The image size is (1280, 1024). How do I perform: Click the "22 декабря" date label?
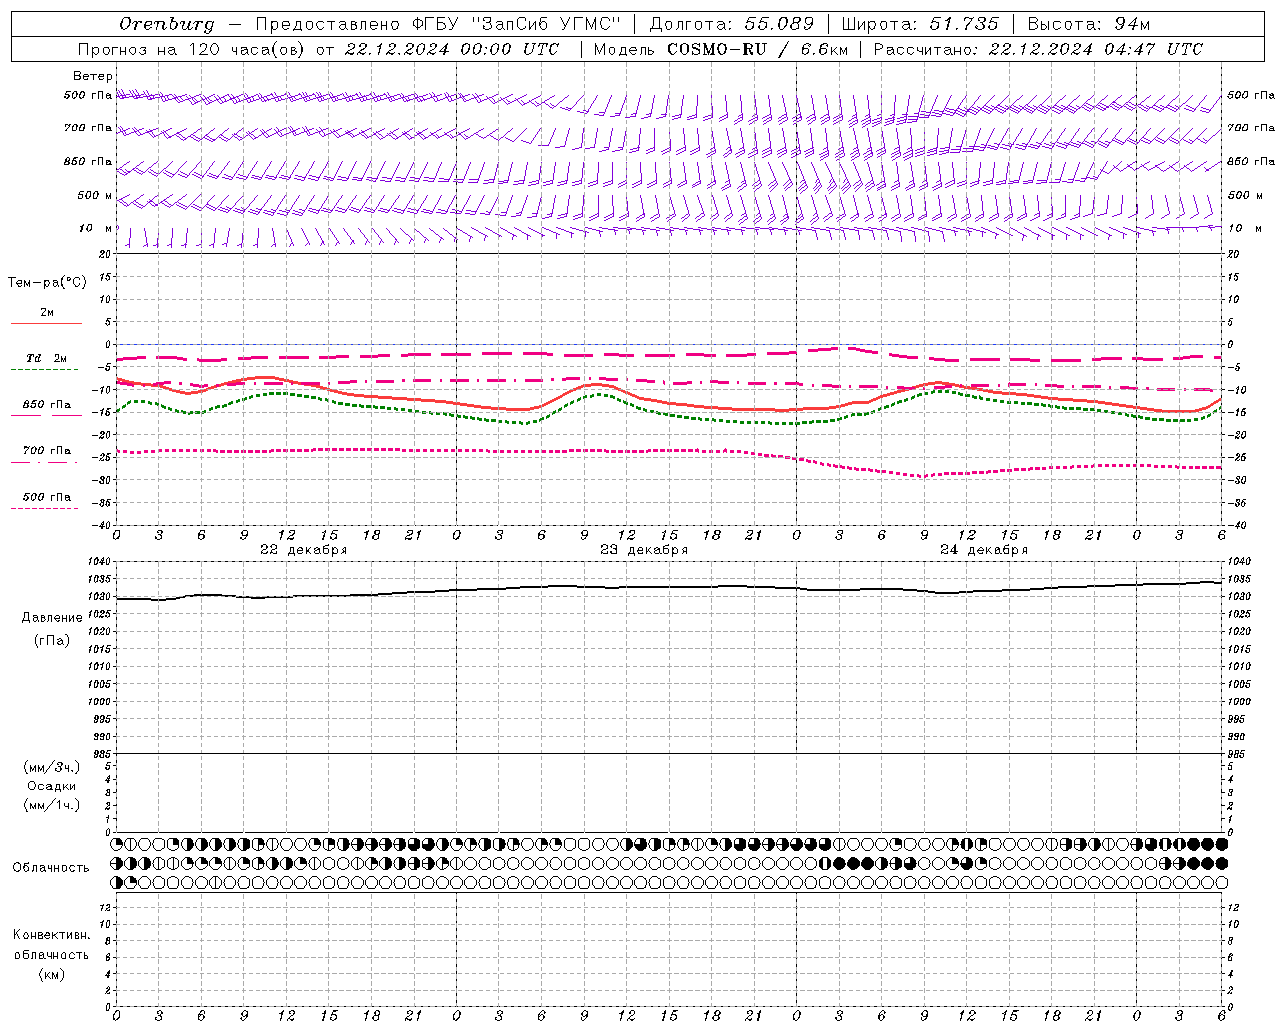coord(303,550)
